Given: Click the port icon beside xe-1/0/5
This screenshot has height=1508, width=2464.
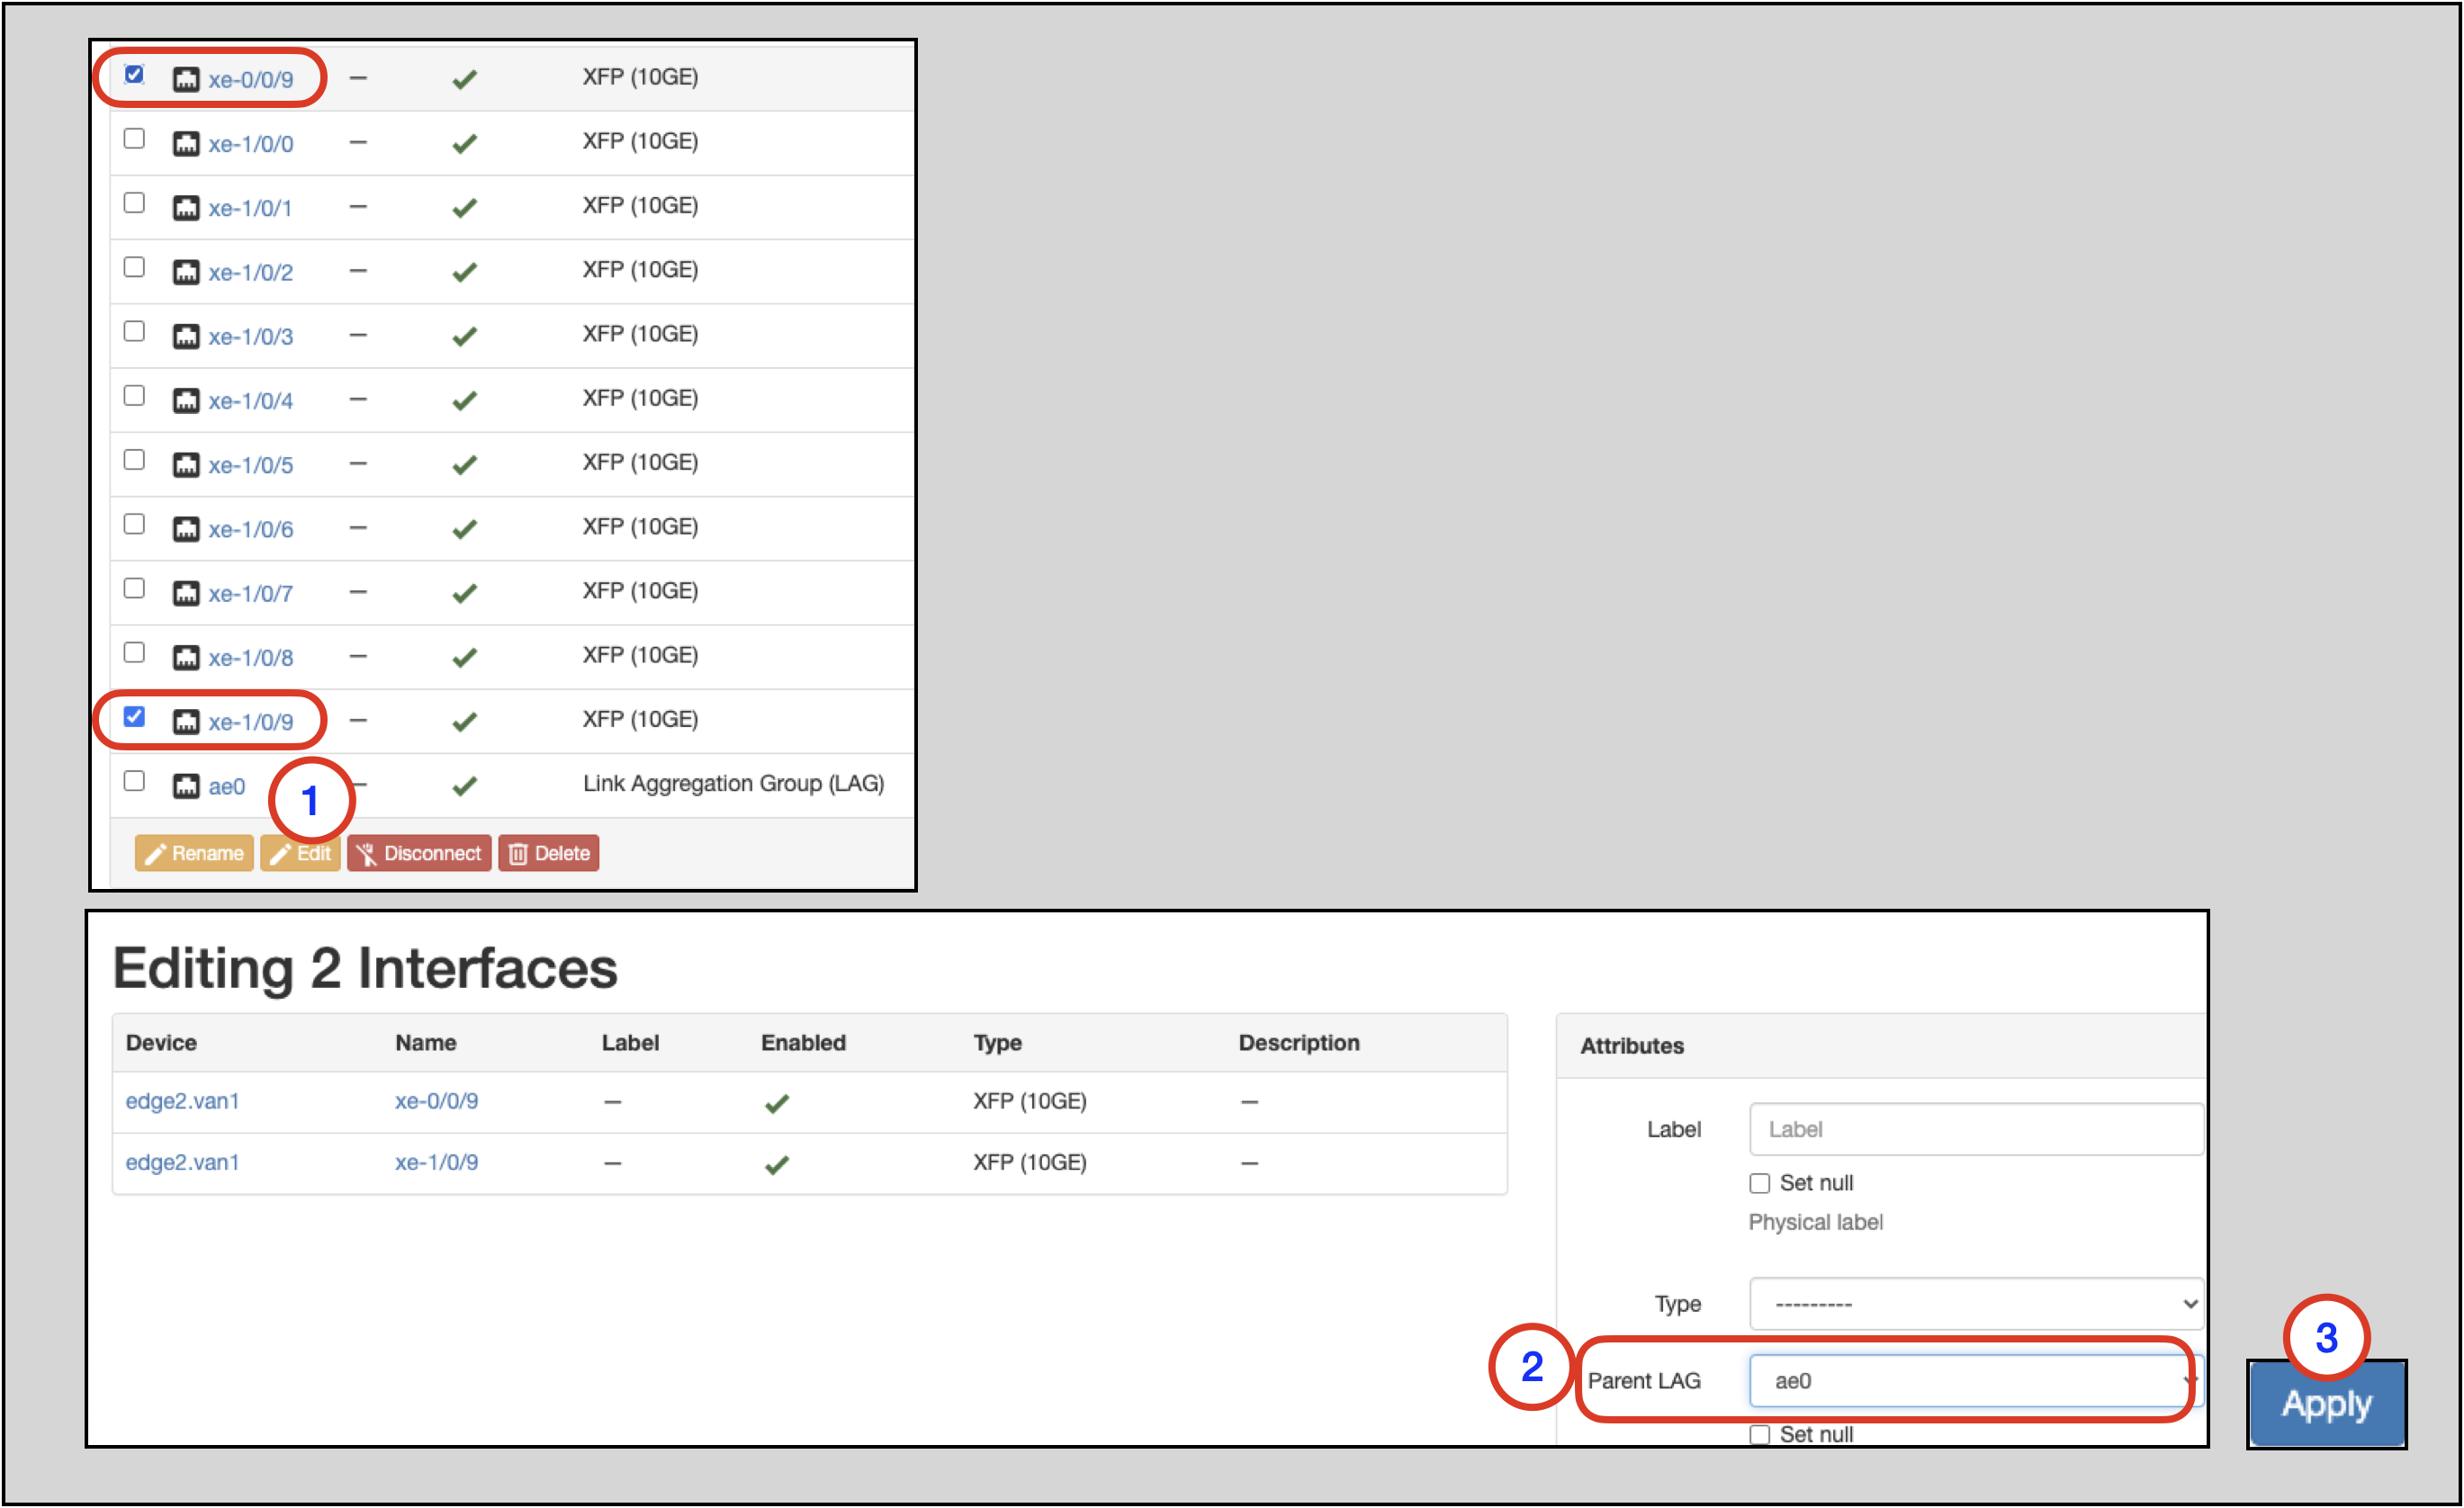Looking at the screenshot, I should (188, 463).
